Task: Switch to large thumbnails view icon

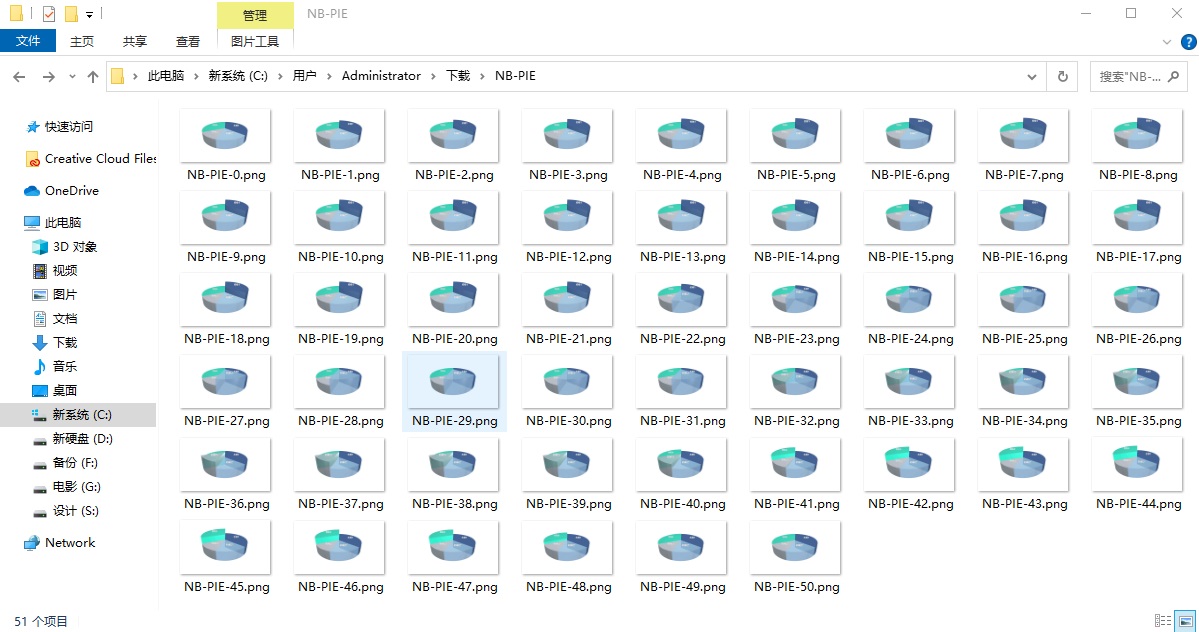Action: coord(1185,621)
